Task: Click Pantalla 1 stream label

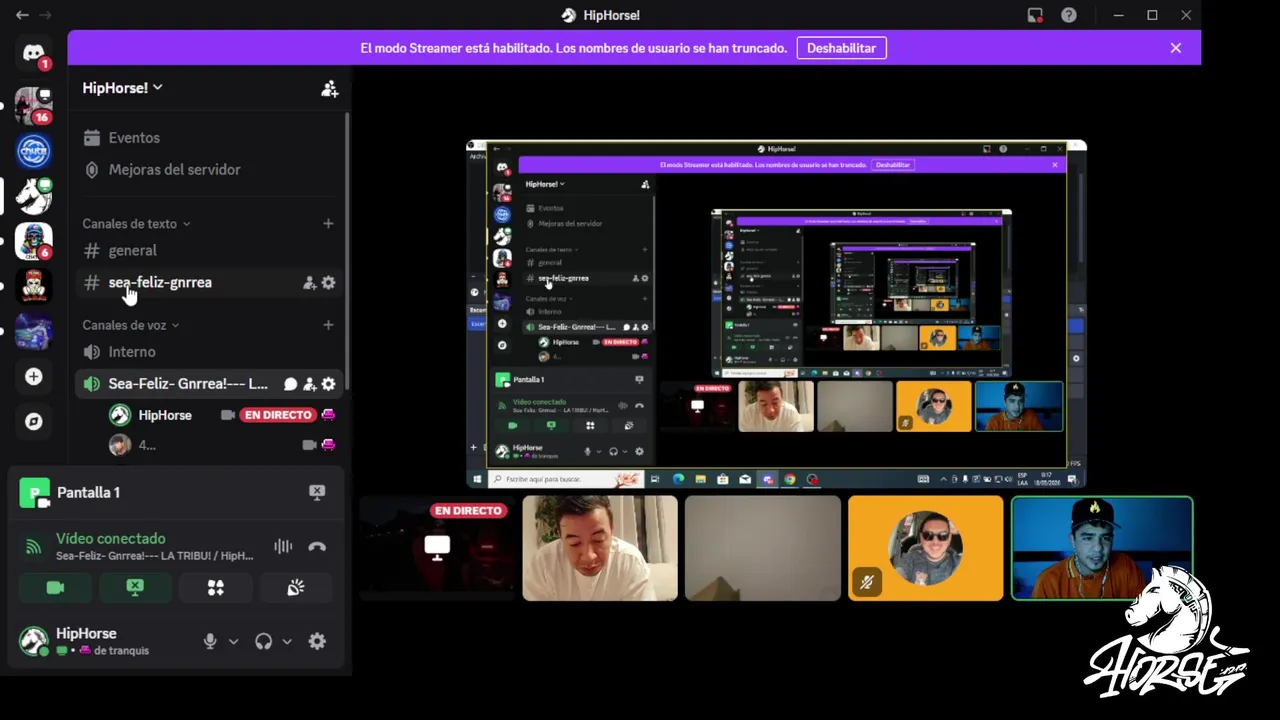Action: click(x=88, y=493)
